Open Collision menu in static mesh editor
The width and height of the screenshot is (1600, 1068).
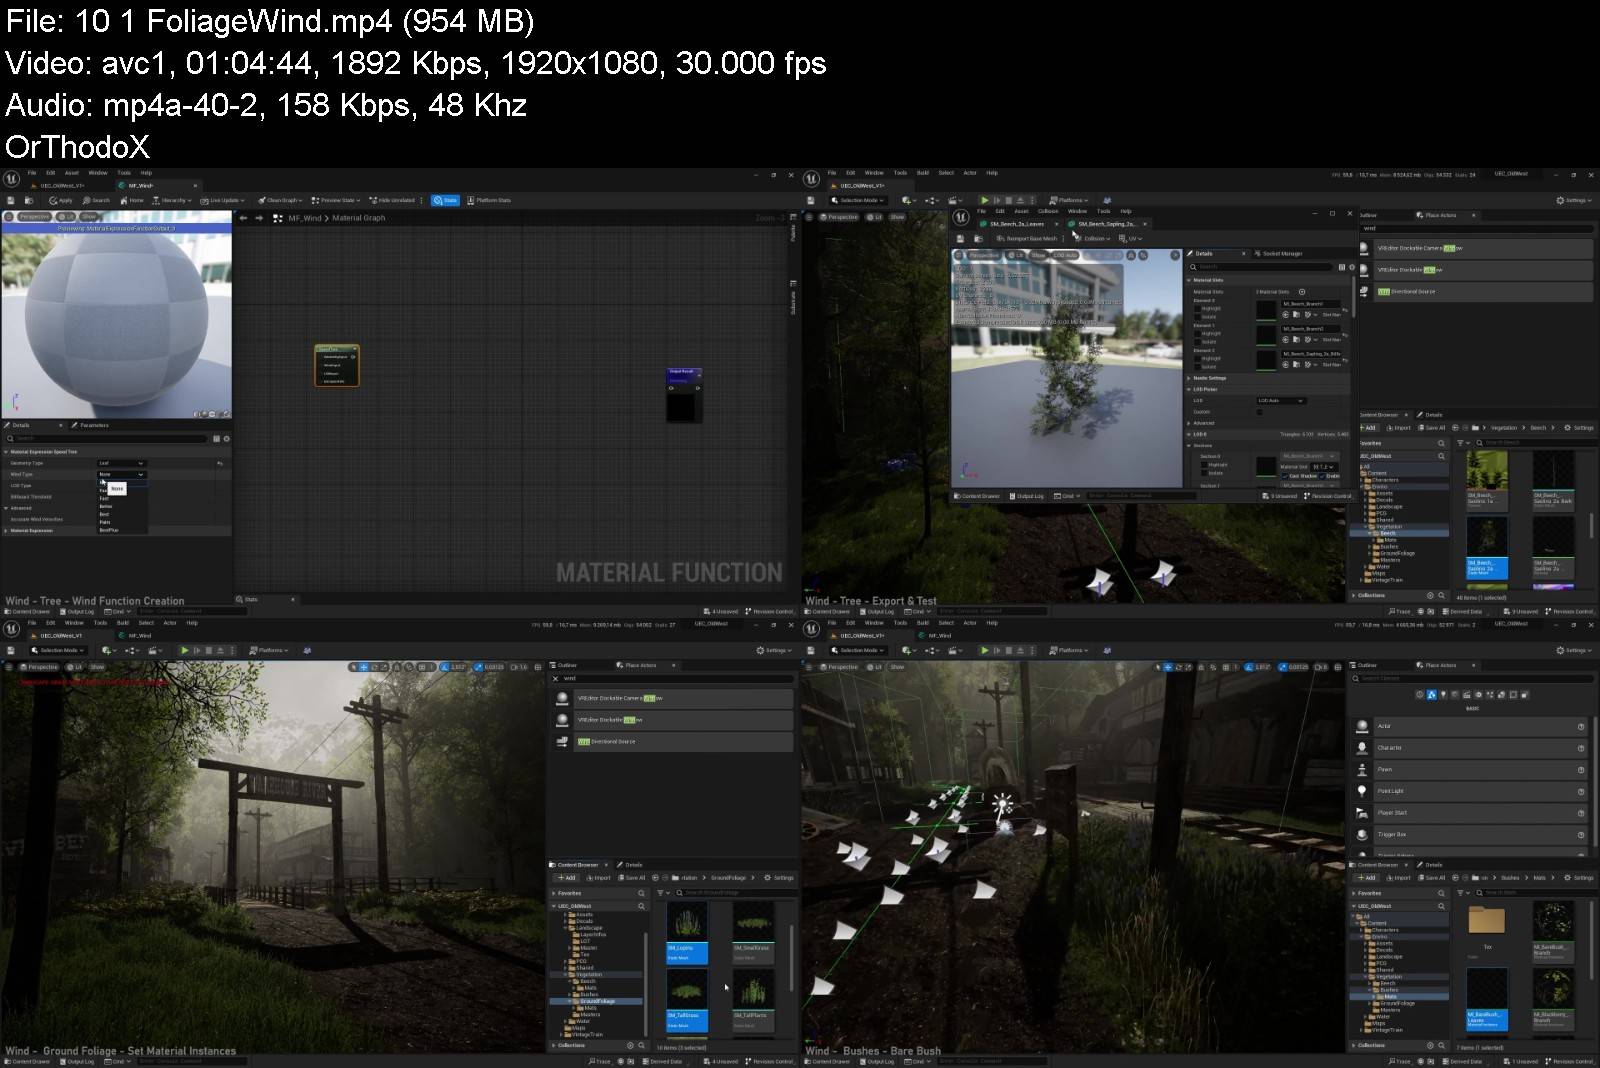1048,211
